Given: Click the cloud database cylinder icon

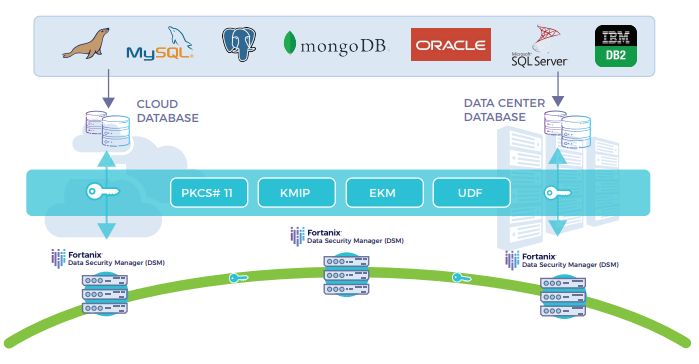Looking at the screenshot, I should point(107,128).
